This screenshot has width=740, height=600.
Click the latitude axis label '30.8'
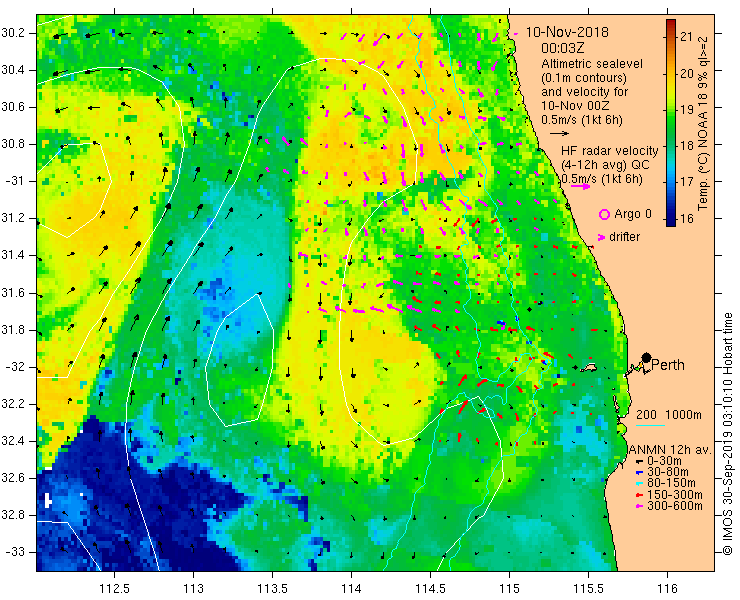pyautogui.click(x=13, y=144)
